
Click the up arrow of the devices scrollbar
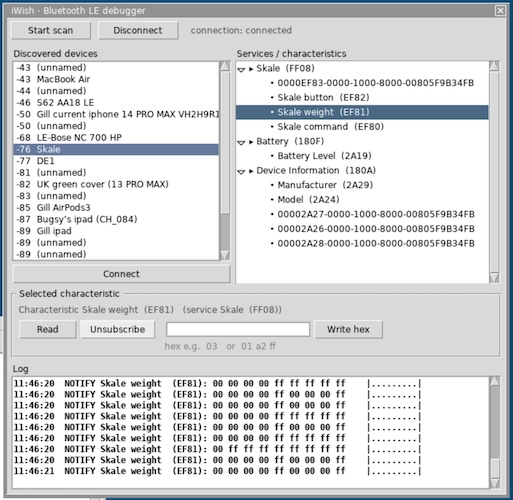pyautogui.click(x=225, y=66)
